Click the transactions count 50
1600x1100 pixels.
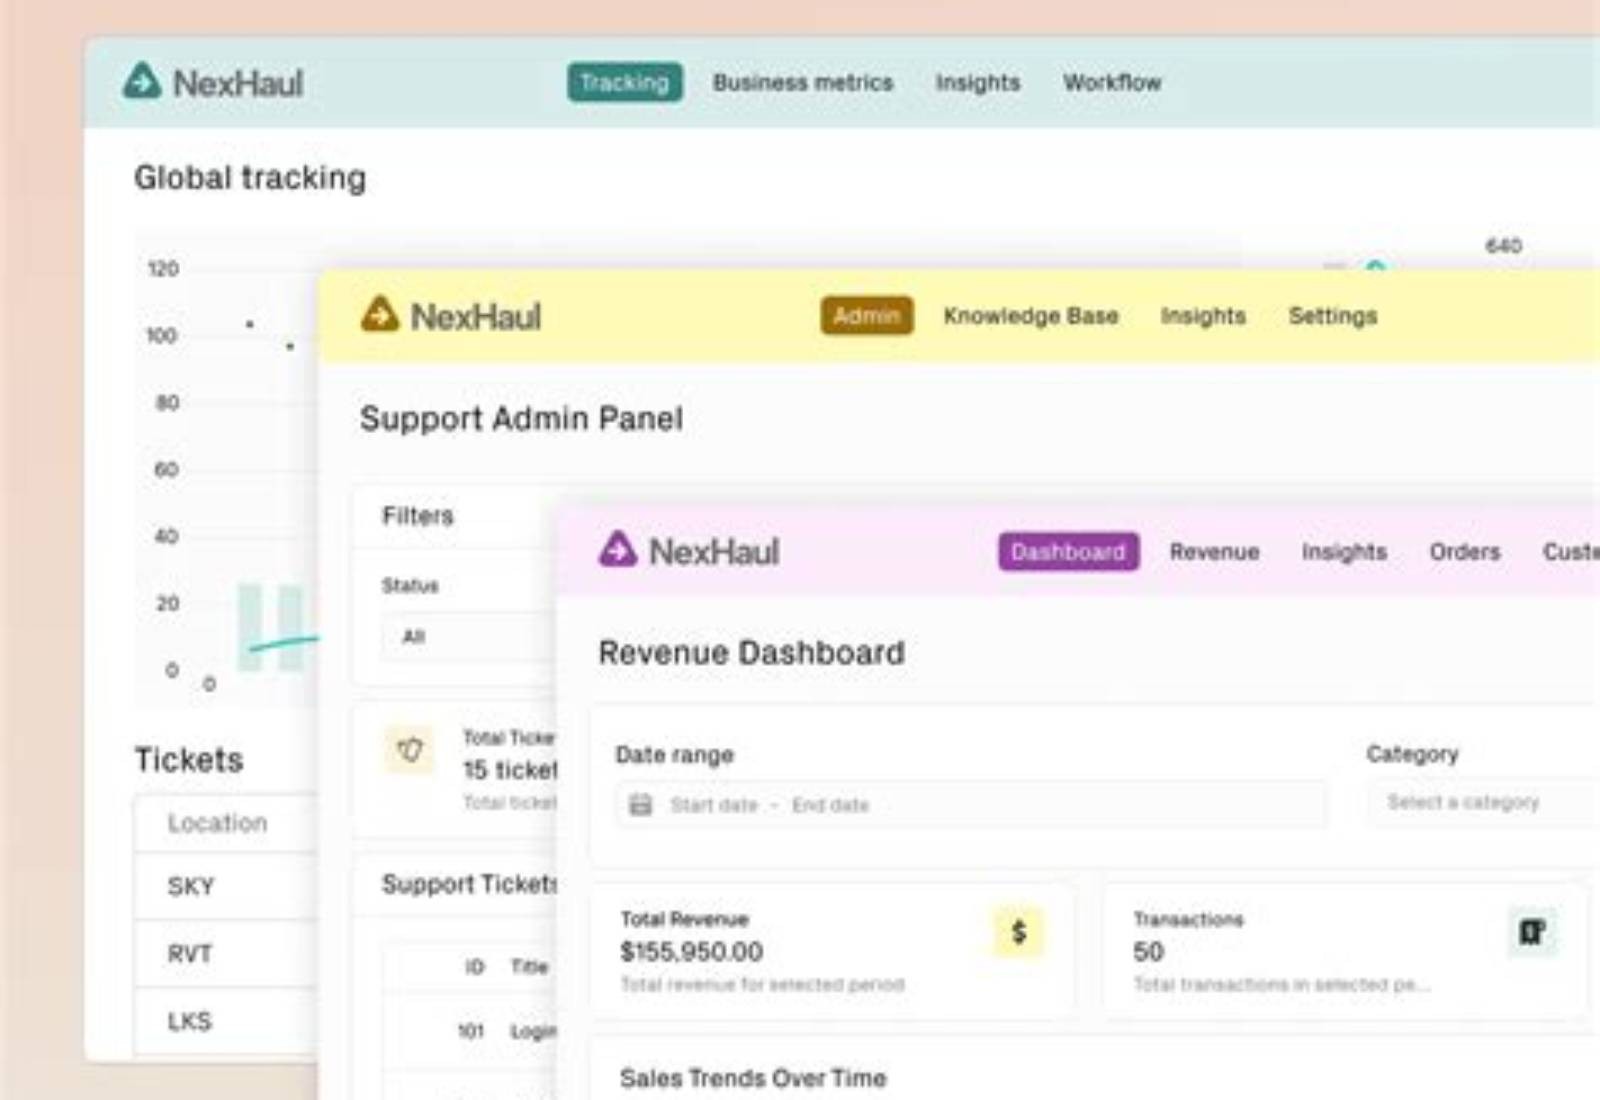(x=1148, y=951)
